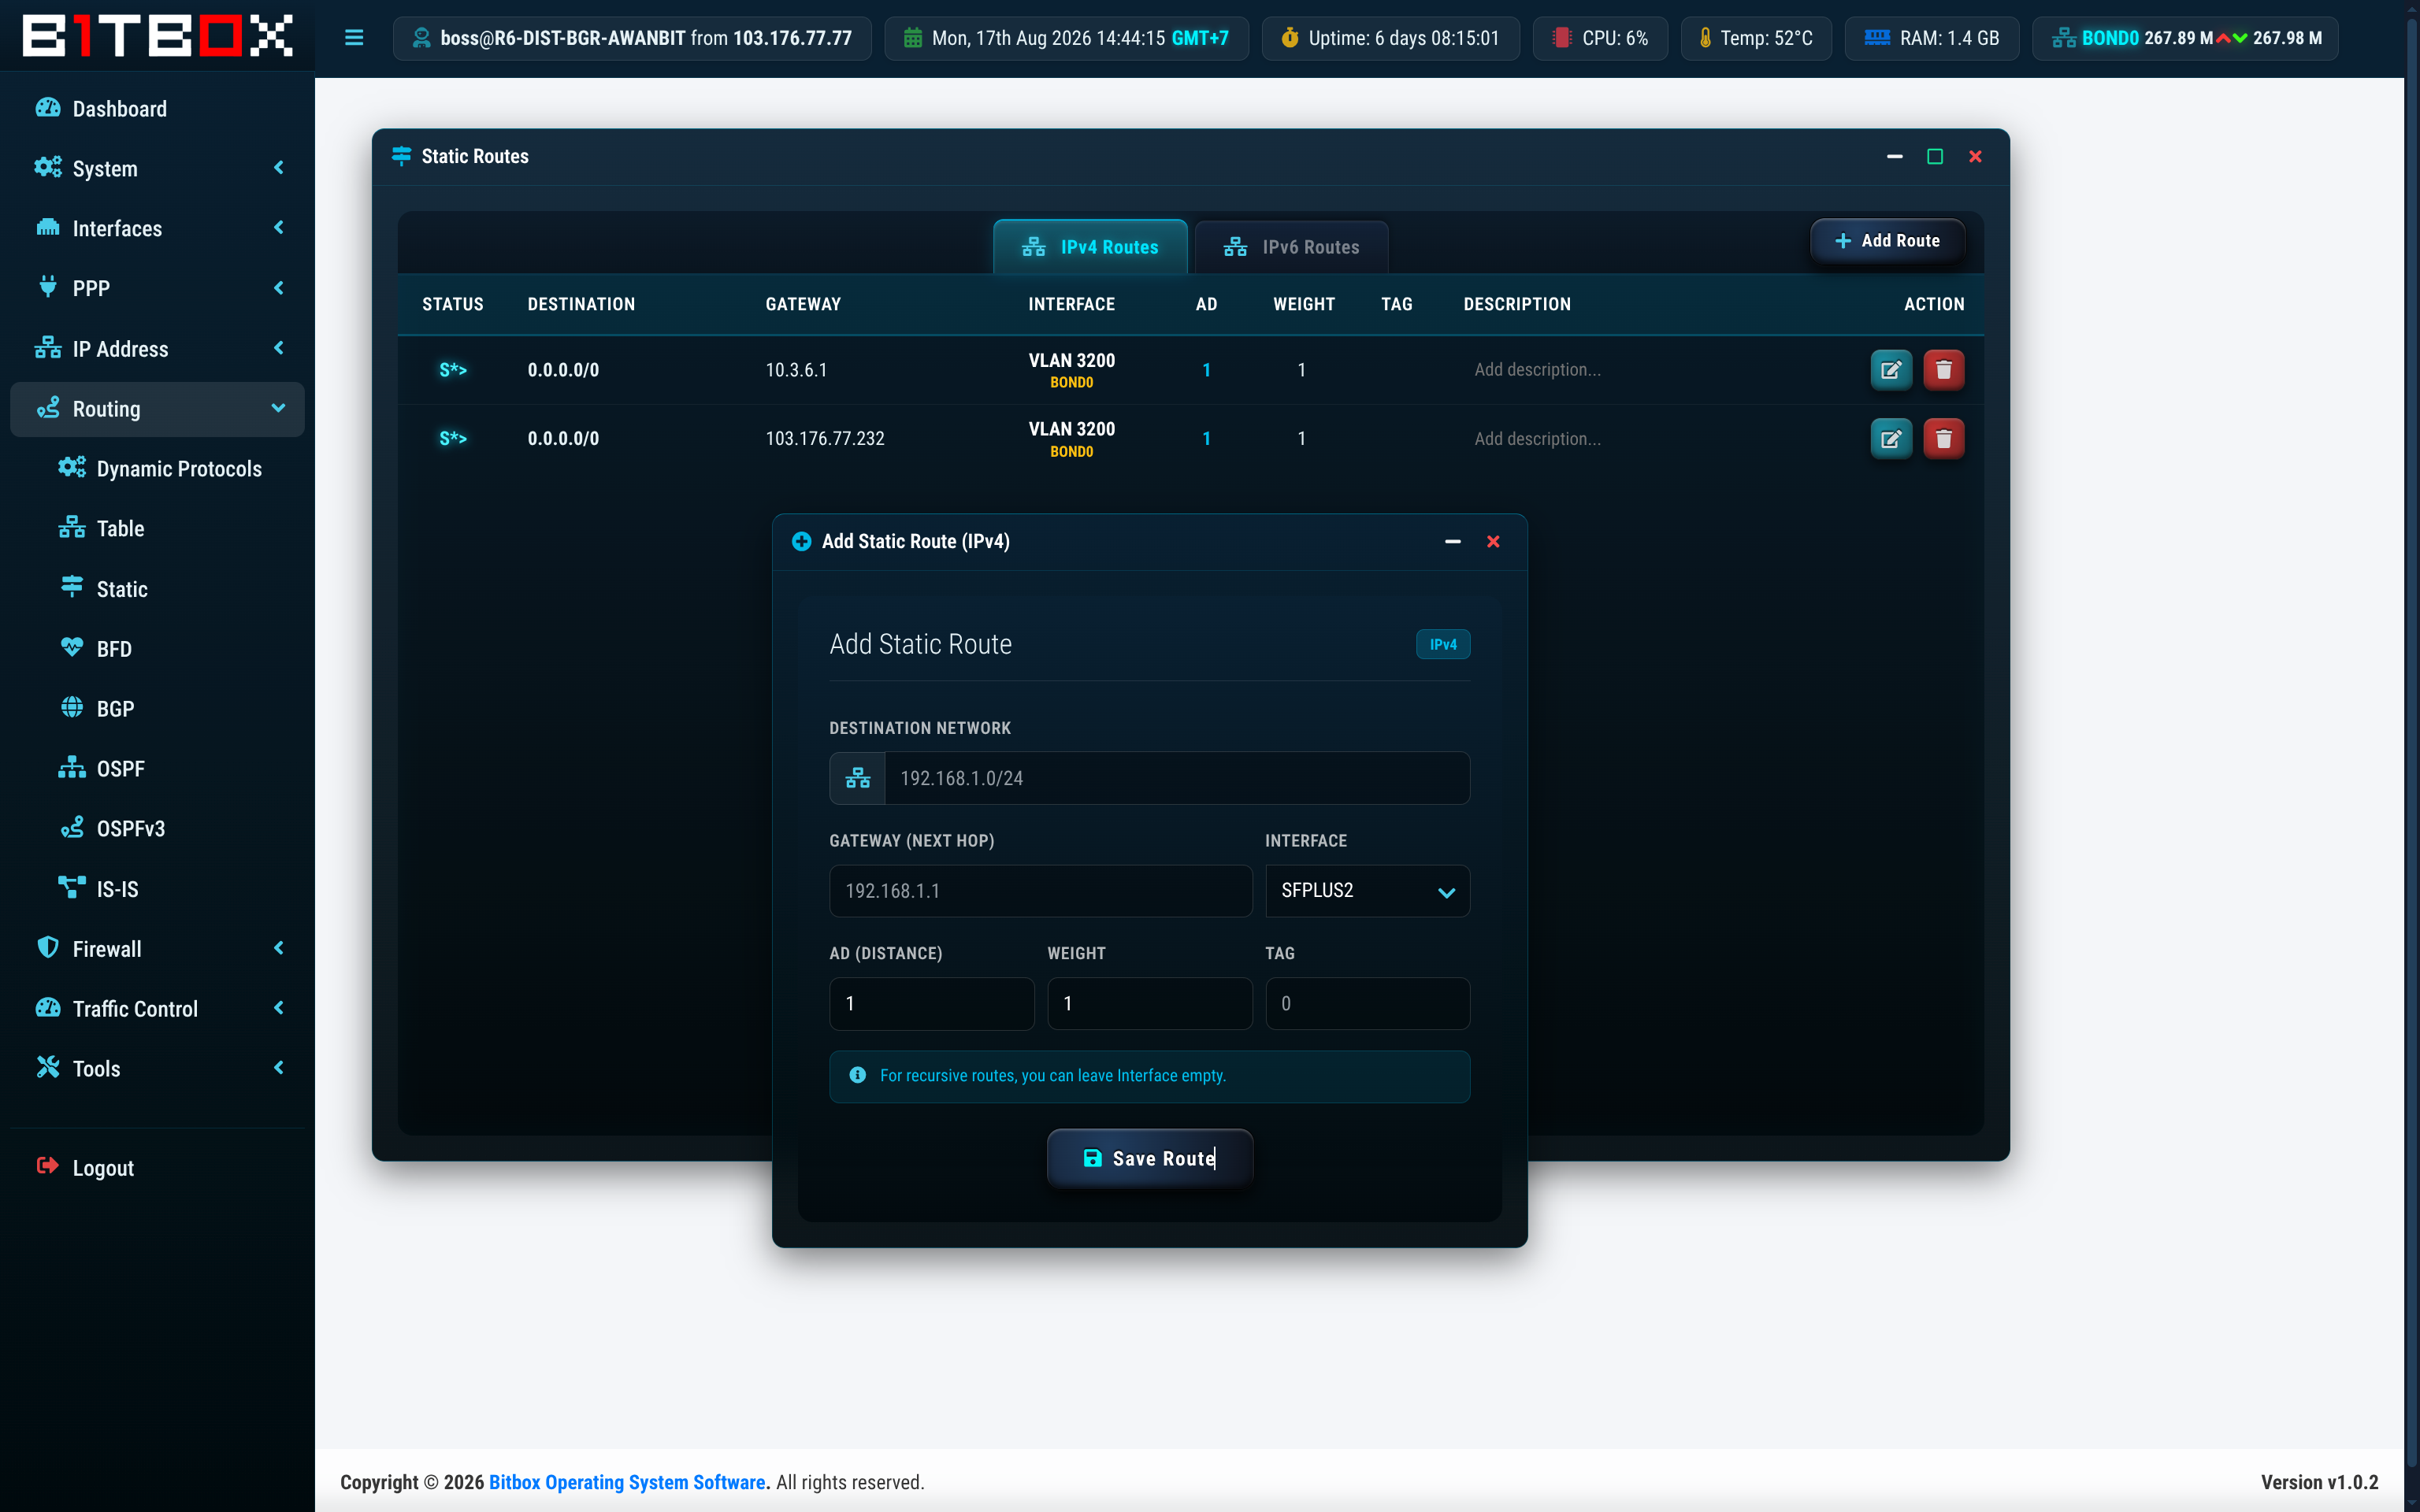Open the OSPF routing page
Viewport: 2420px width, 1512px height.
102,769
